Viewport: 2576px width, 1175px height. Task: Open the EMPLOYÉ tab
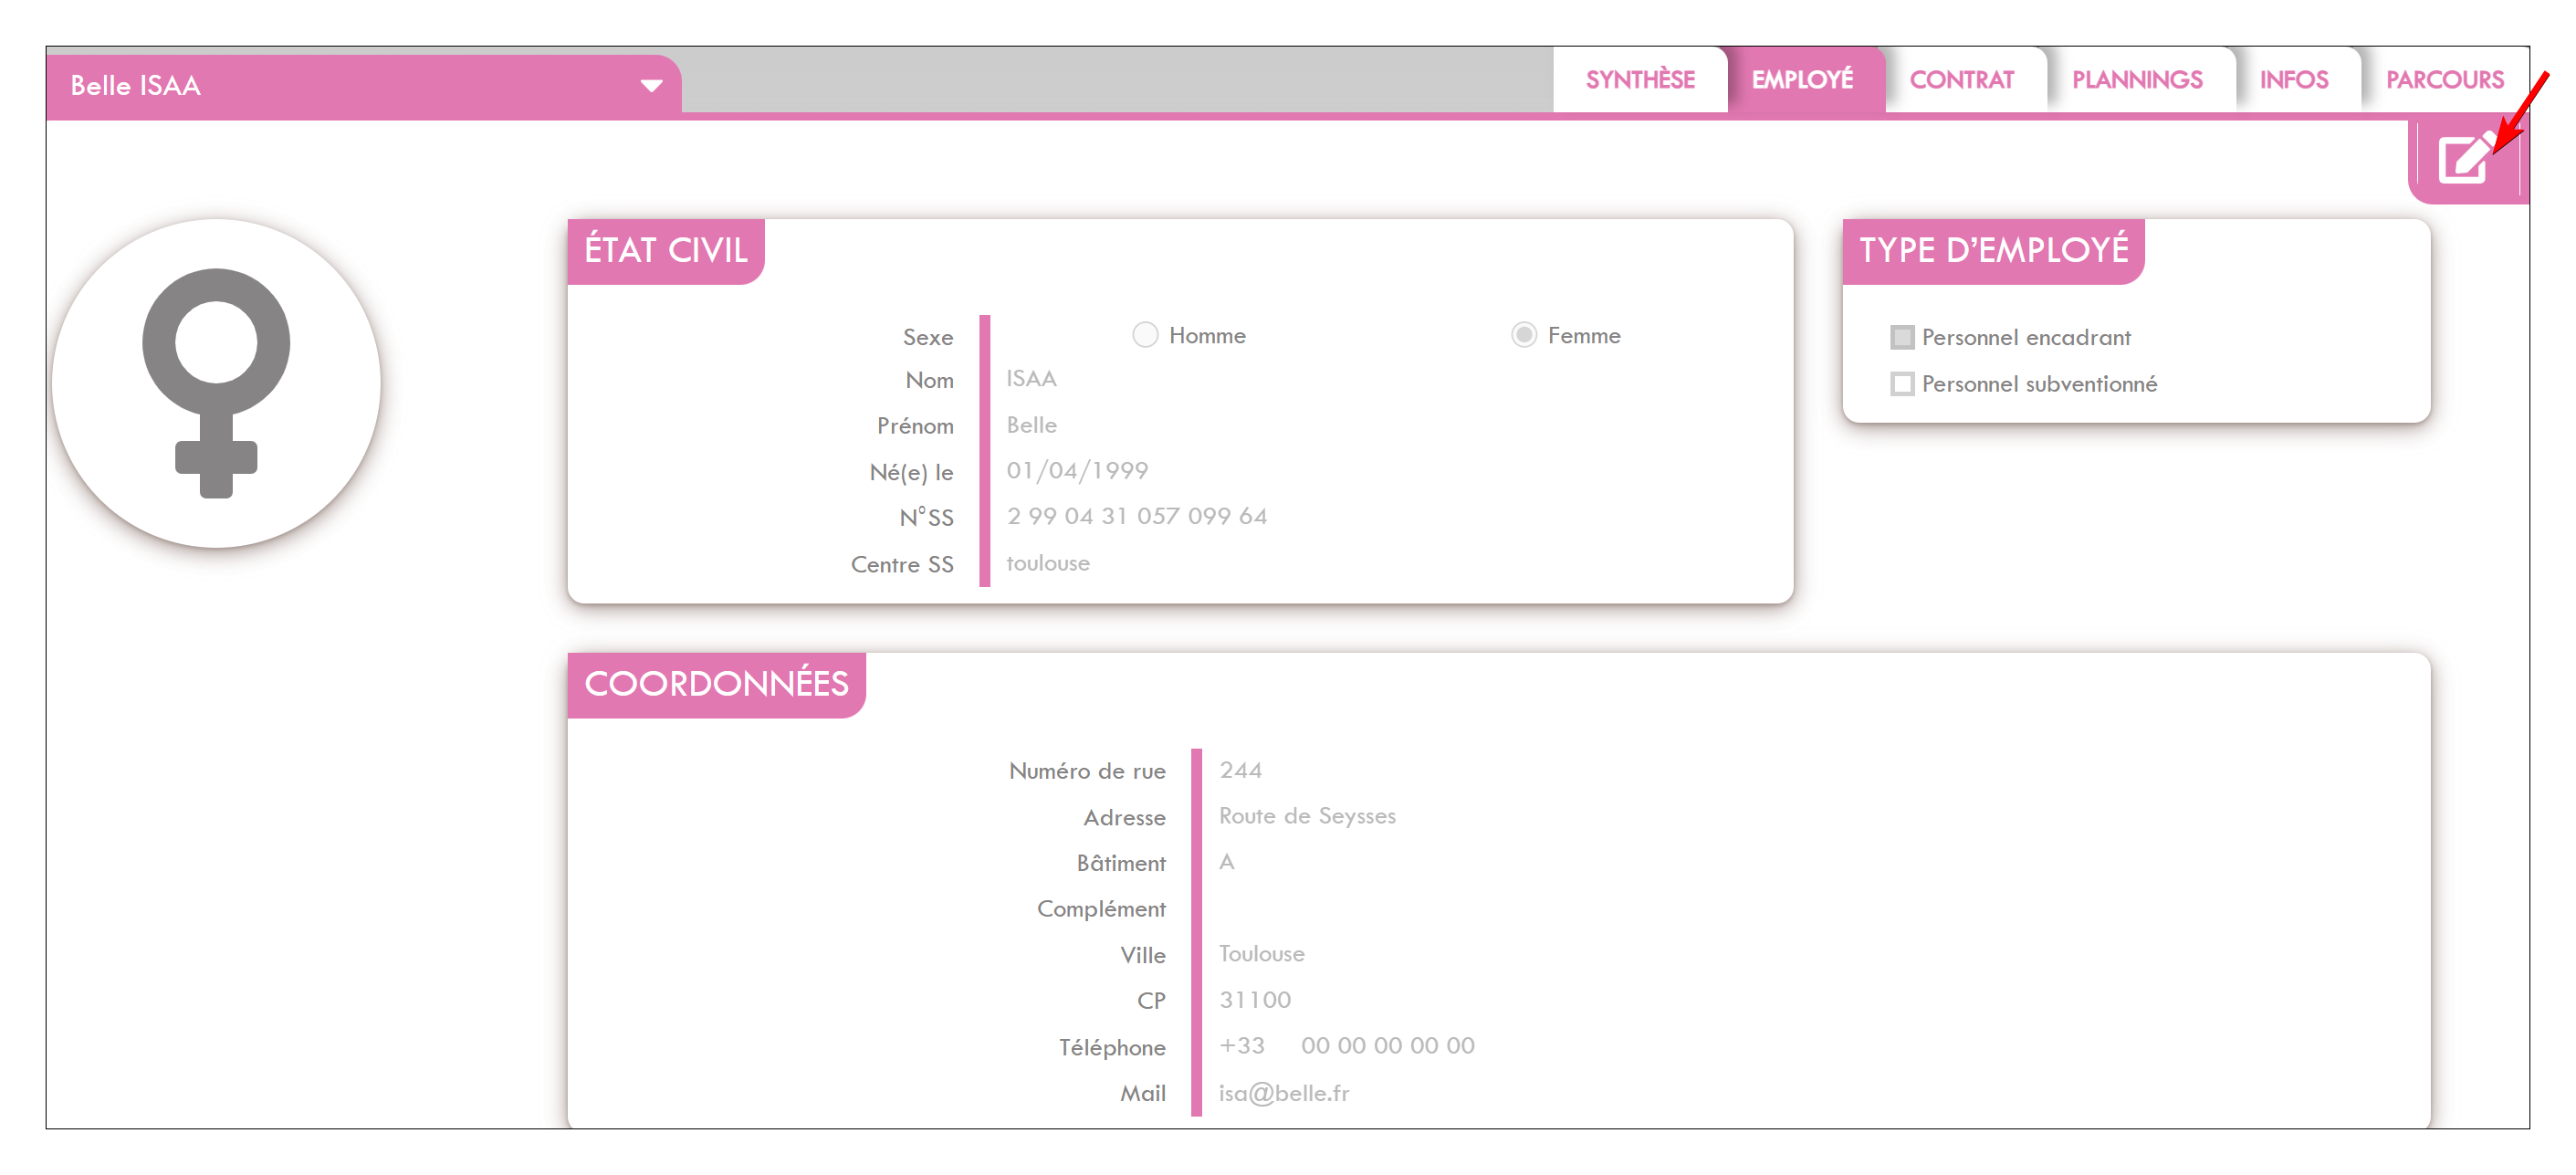[x=1802, y=80]
